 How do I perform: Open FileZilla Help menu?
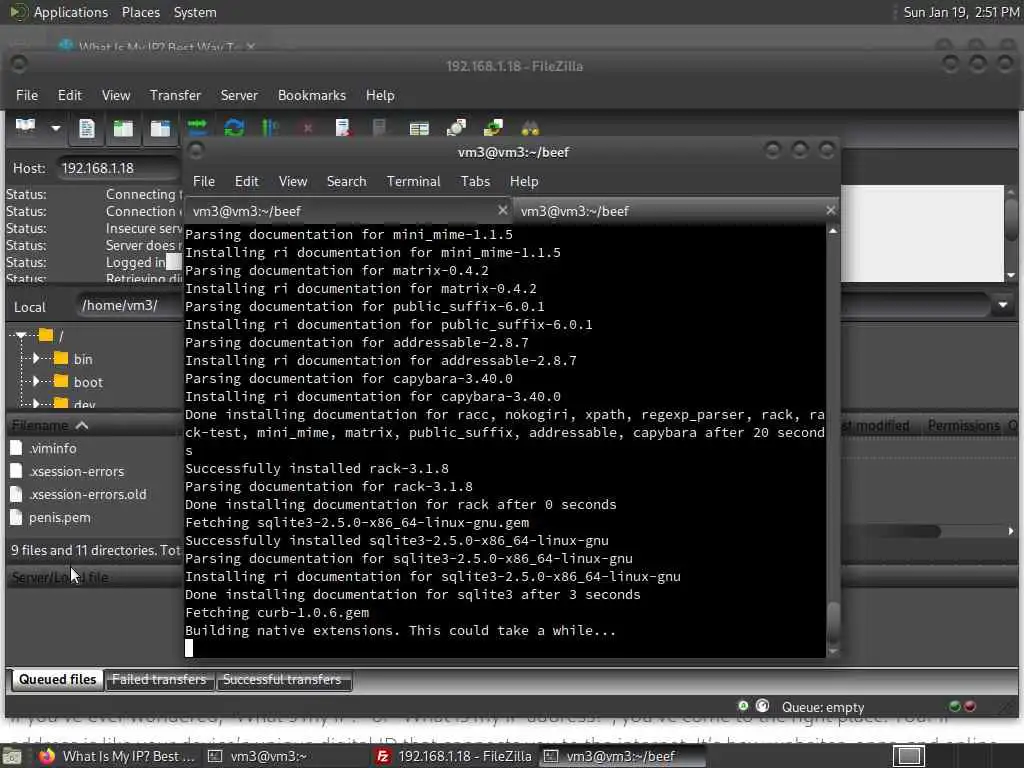[380, 95]
